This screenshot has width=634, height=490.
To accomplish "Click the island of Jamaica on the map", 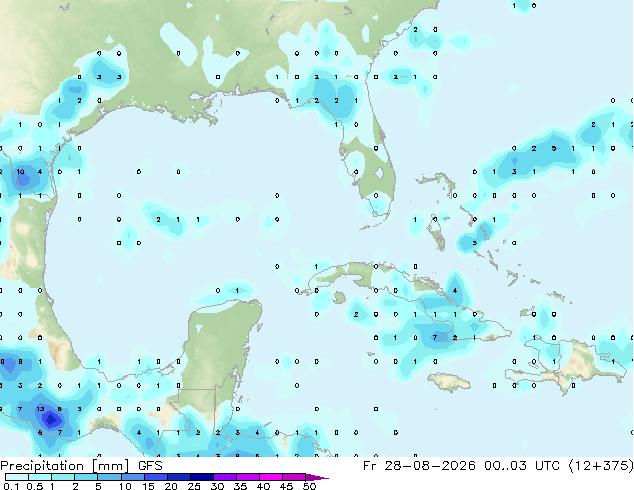I will (x=449, y=382).
